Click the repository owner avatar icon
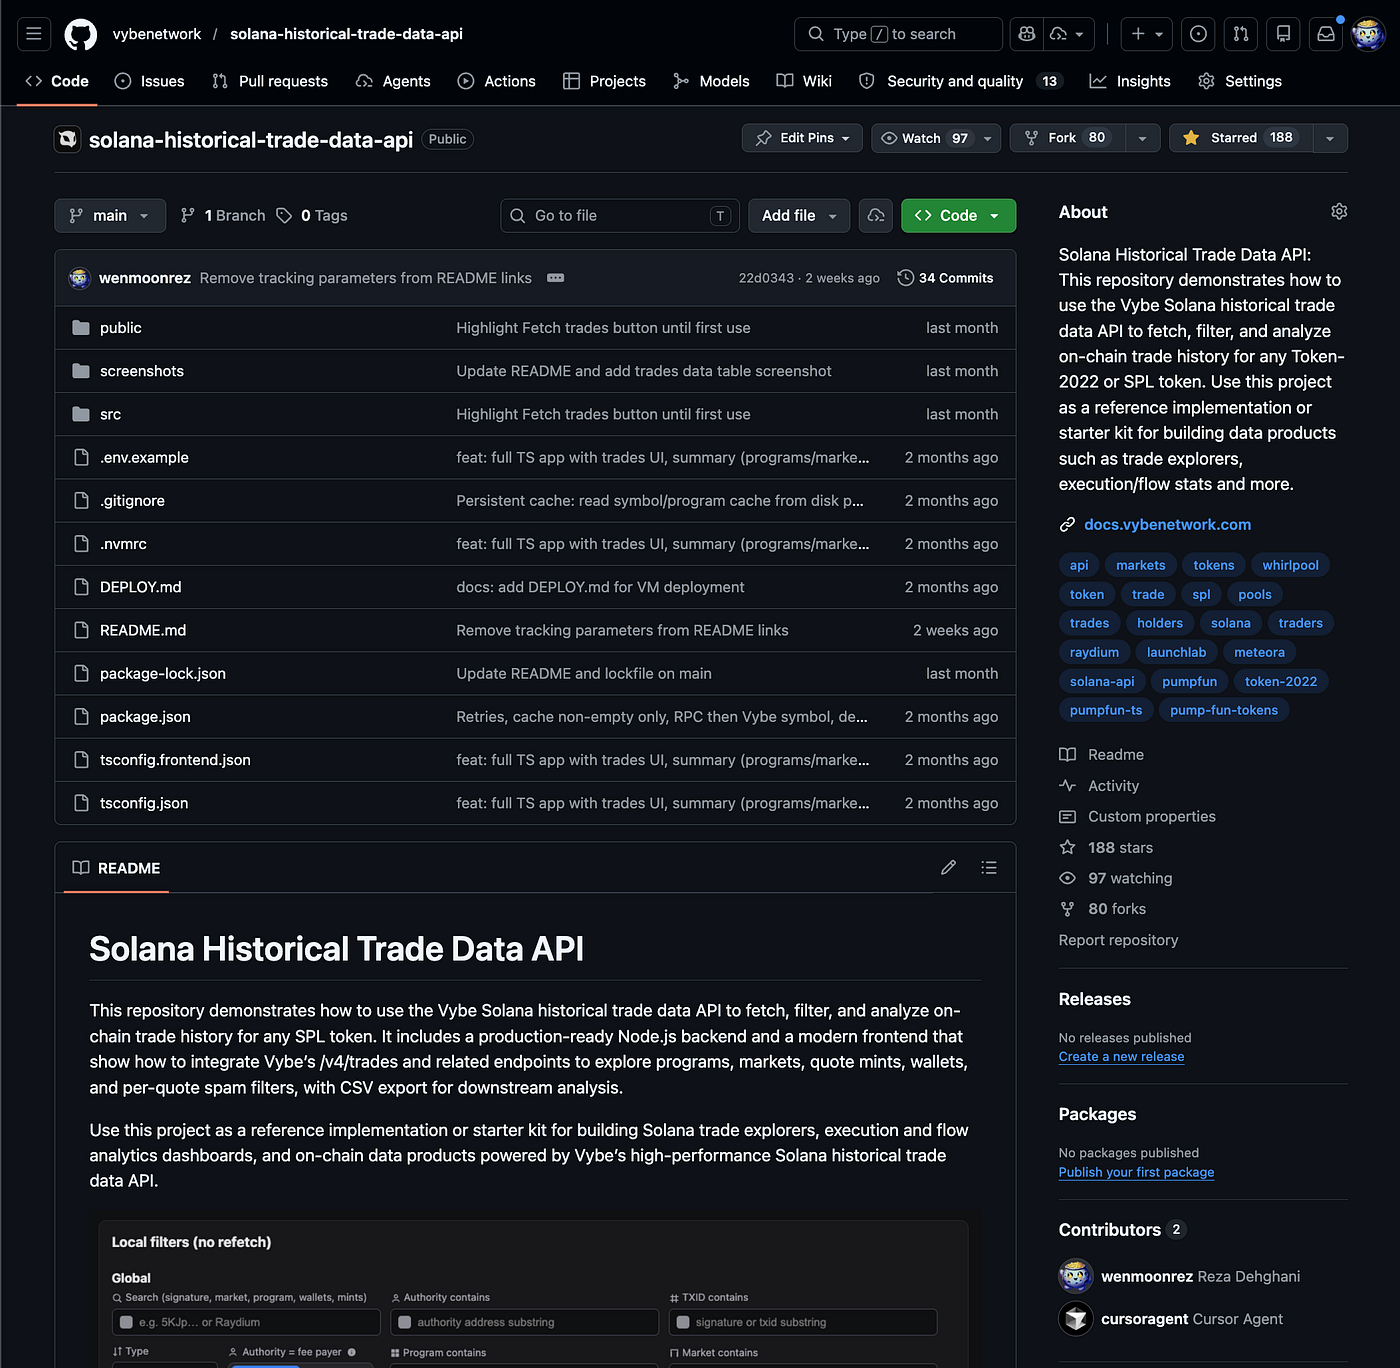 click(67, 139)
